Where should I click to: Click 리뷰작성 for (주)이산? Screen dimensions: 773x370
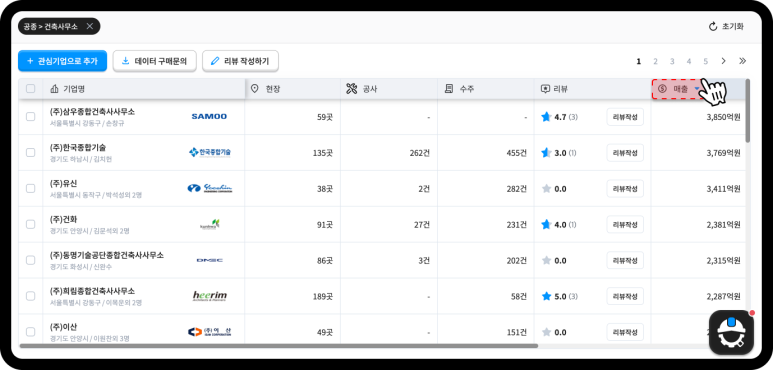pos(625,332)
